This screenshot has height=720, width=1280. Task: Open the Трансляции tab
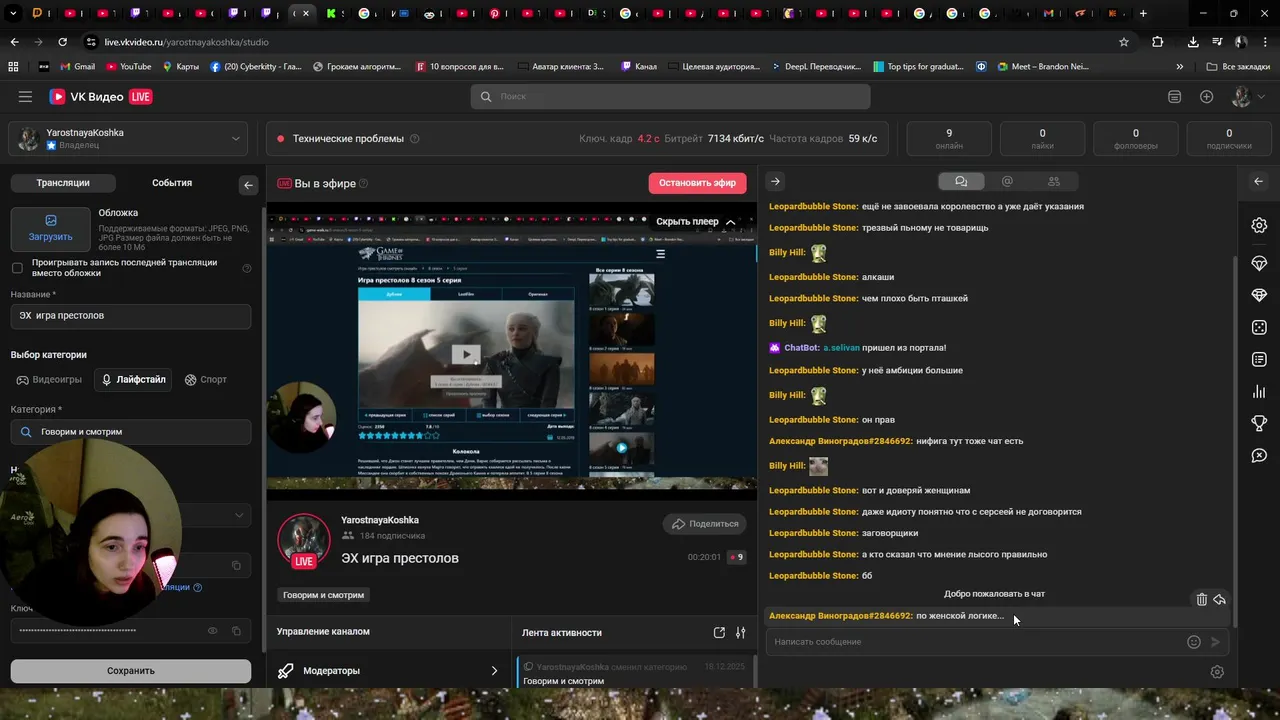[63, 183]
